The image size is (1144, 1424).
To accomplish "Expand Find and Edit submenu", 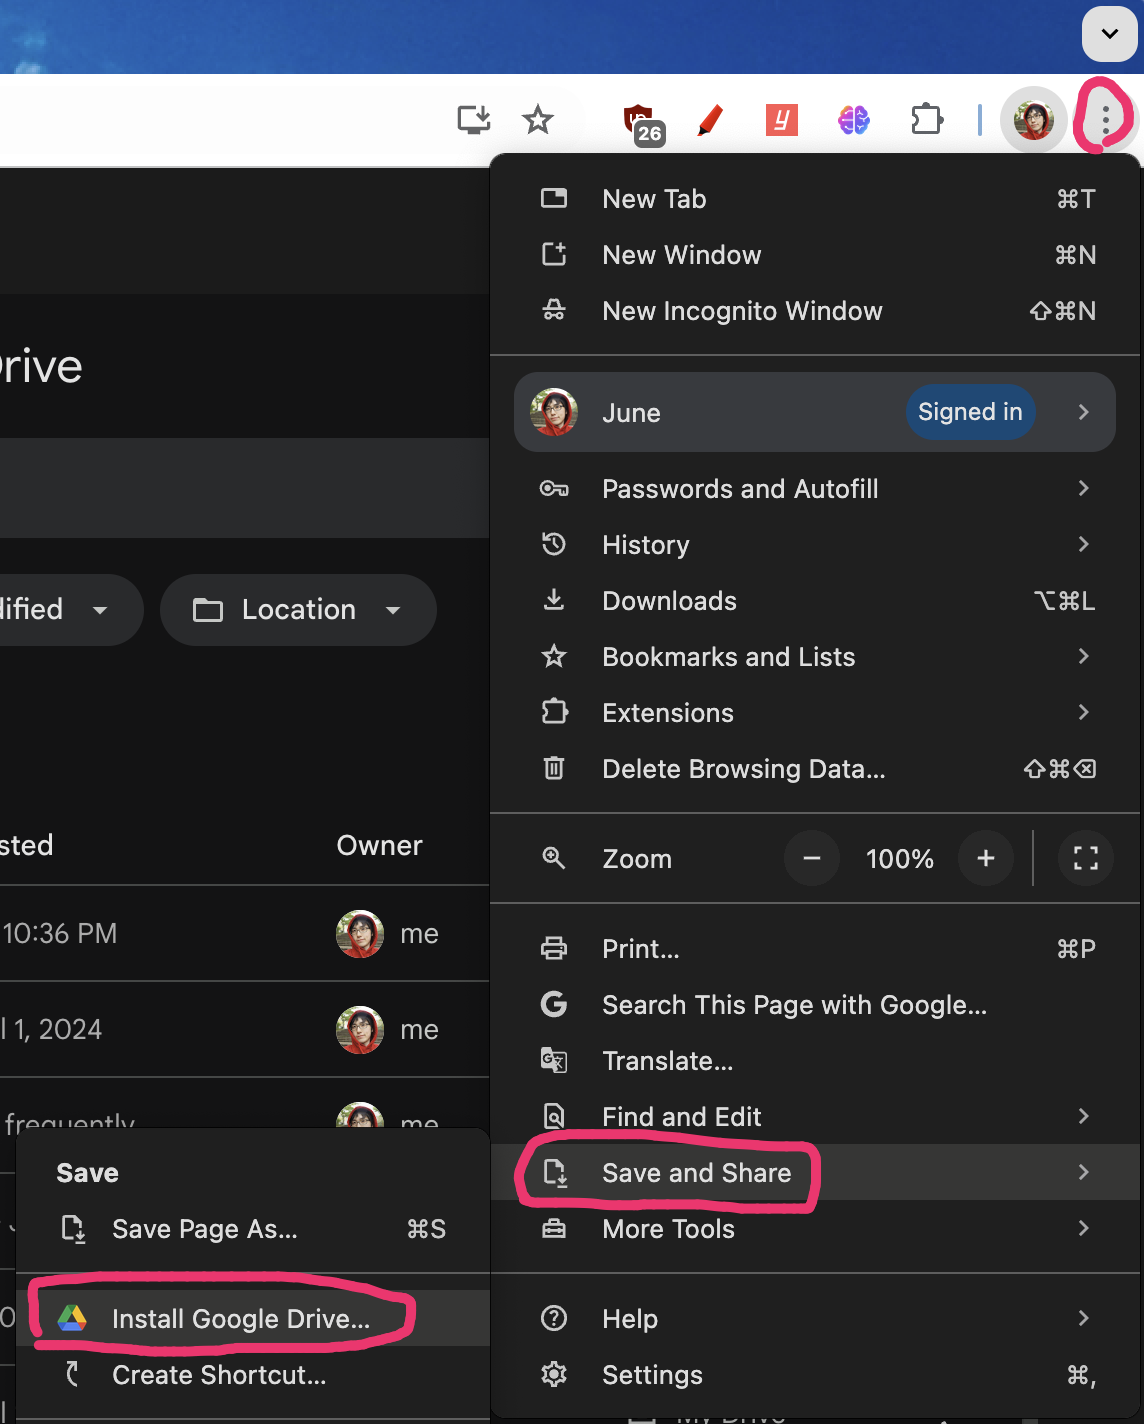I will 815,1117.
